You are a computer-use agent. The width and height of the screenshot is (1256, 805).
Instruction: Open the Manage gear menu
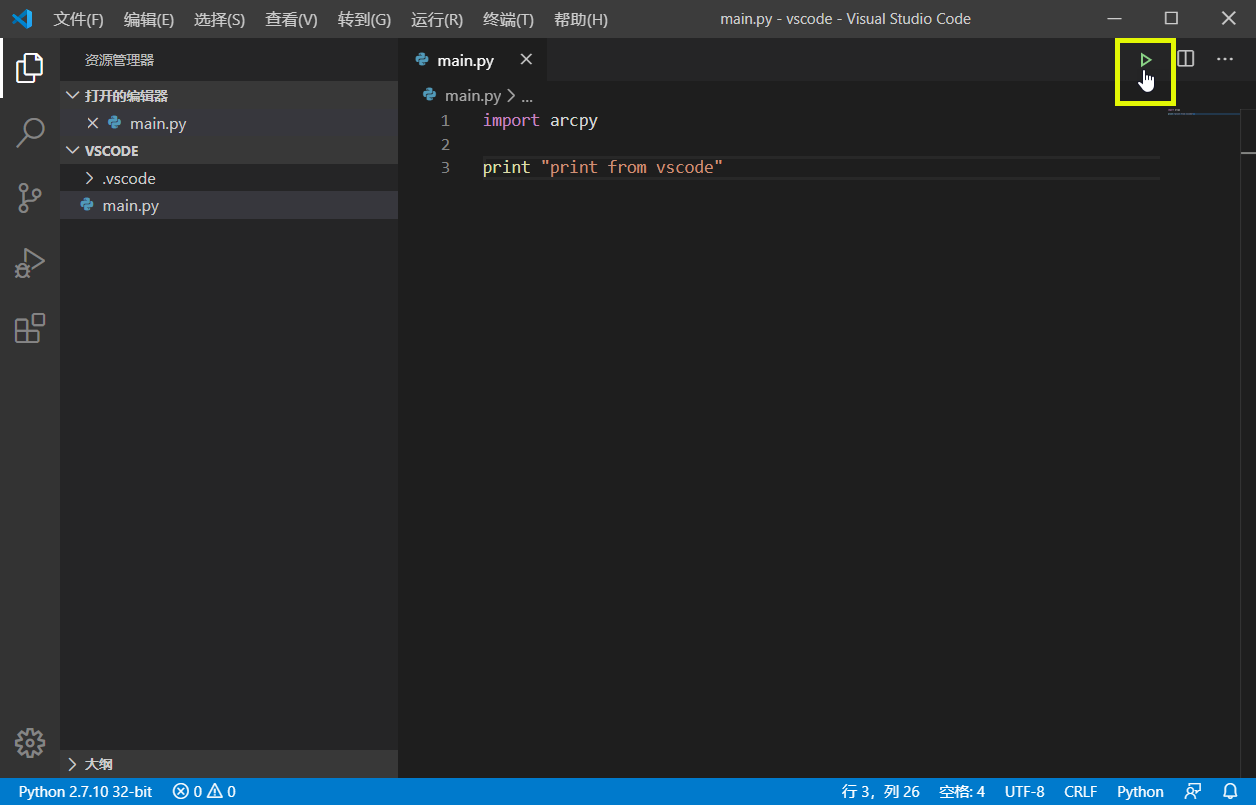(30, 742)
